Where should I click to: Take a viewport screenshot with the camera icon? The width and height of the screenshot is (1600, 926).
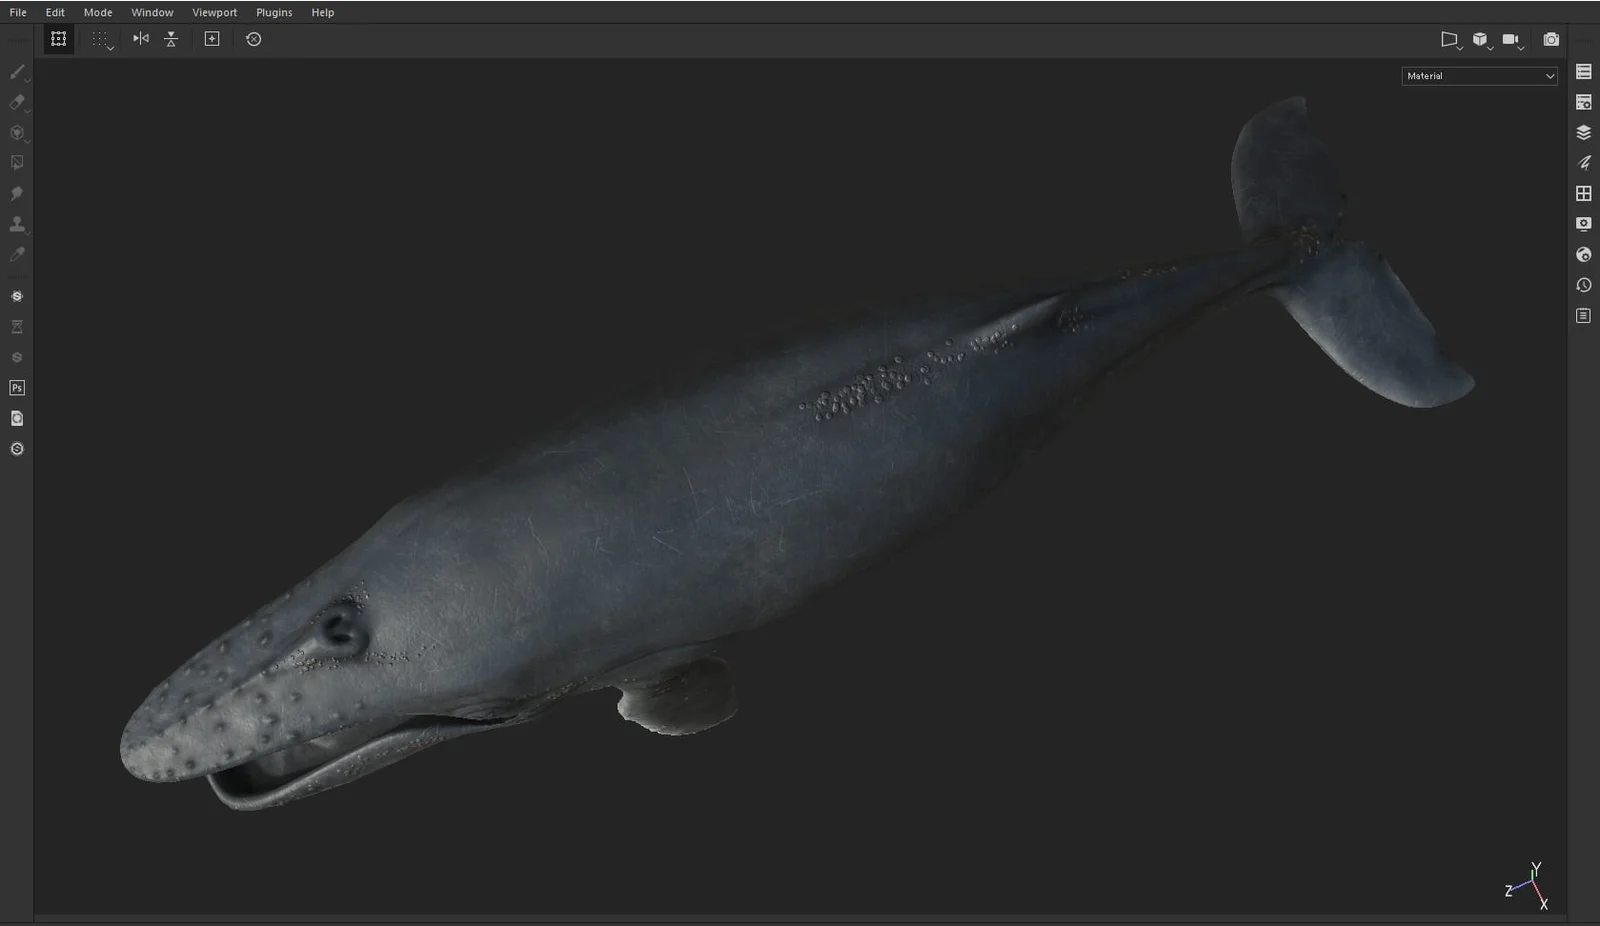(1552, 39)
